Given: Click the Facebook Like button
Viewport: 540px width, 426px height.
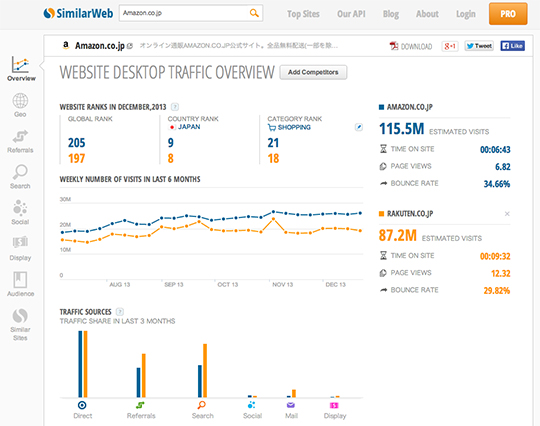Looking at the screenshot, I should (x=513, y=46).
